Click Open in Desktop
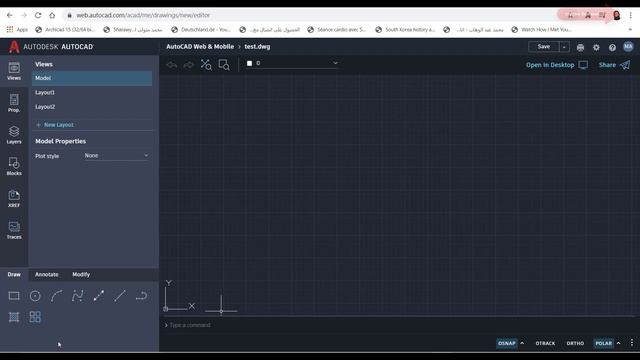Viewport: 640px width, 360px height. coord(557,65)
